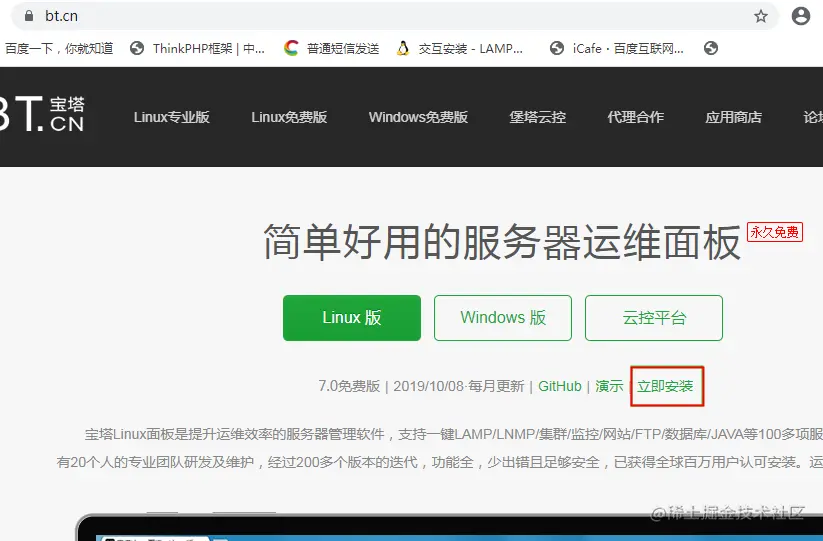Open the Windows免费版 menu item

click(x=418, y=117)
